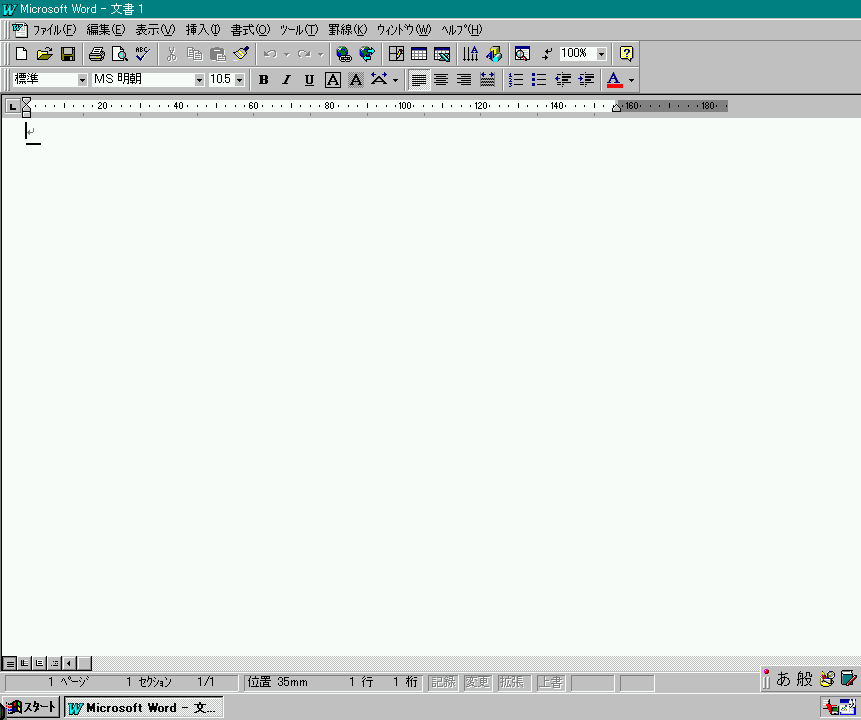
Task: Run the ABC spelling check
Action: tap(143, 54)
